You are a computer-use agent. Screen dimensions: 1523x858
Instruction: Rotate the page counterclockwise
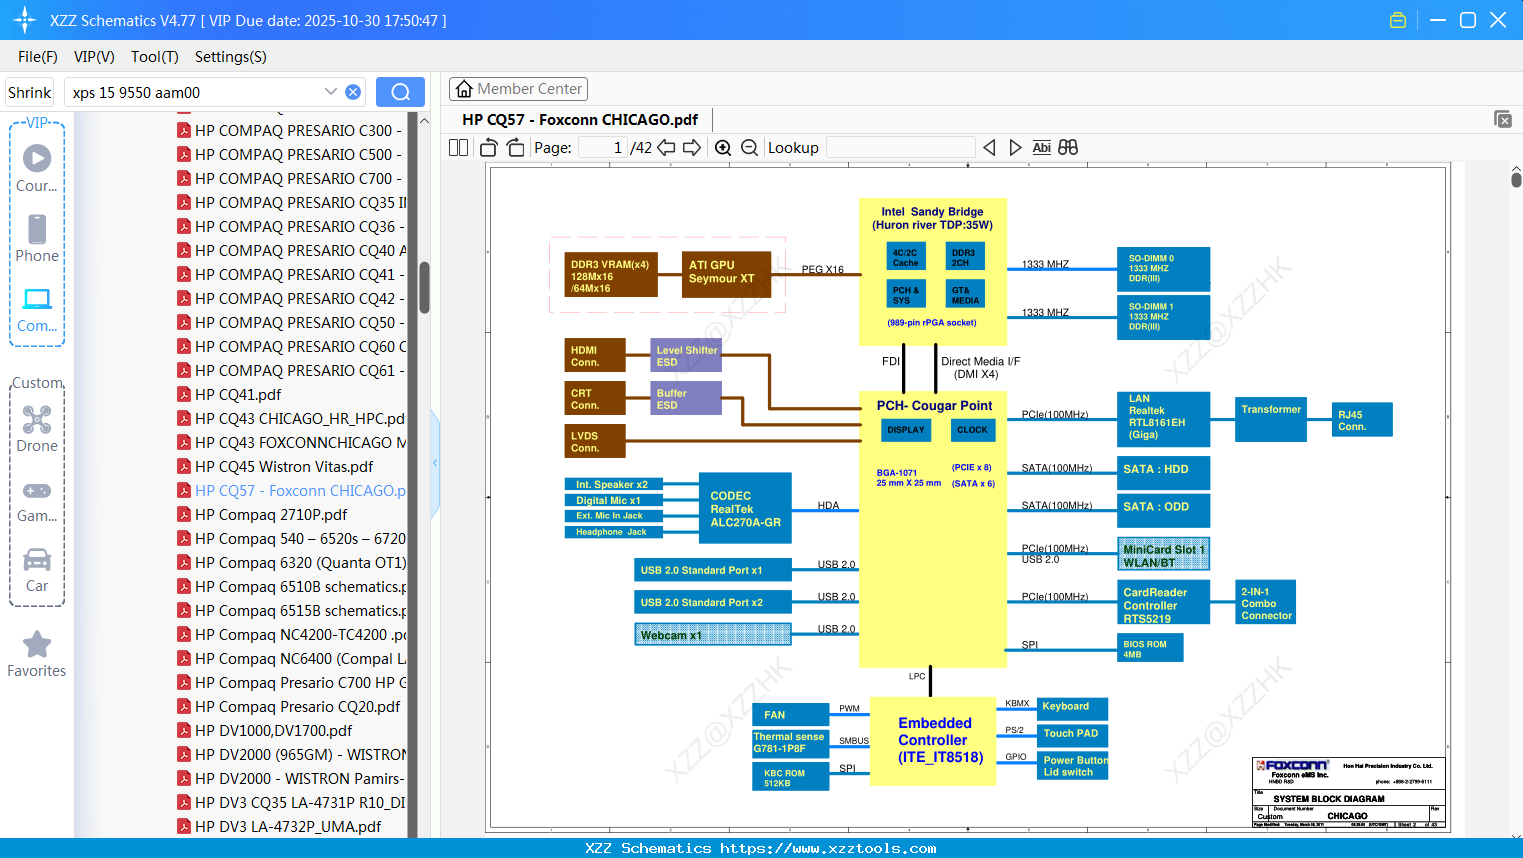point(488,148)
